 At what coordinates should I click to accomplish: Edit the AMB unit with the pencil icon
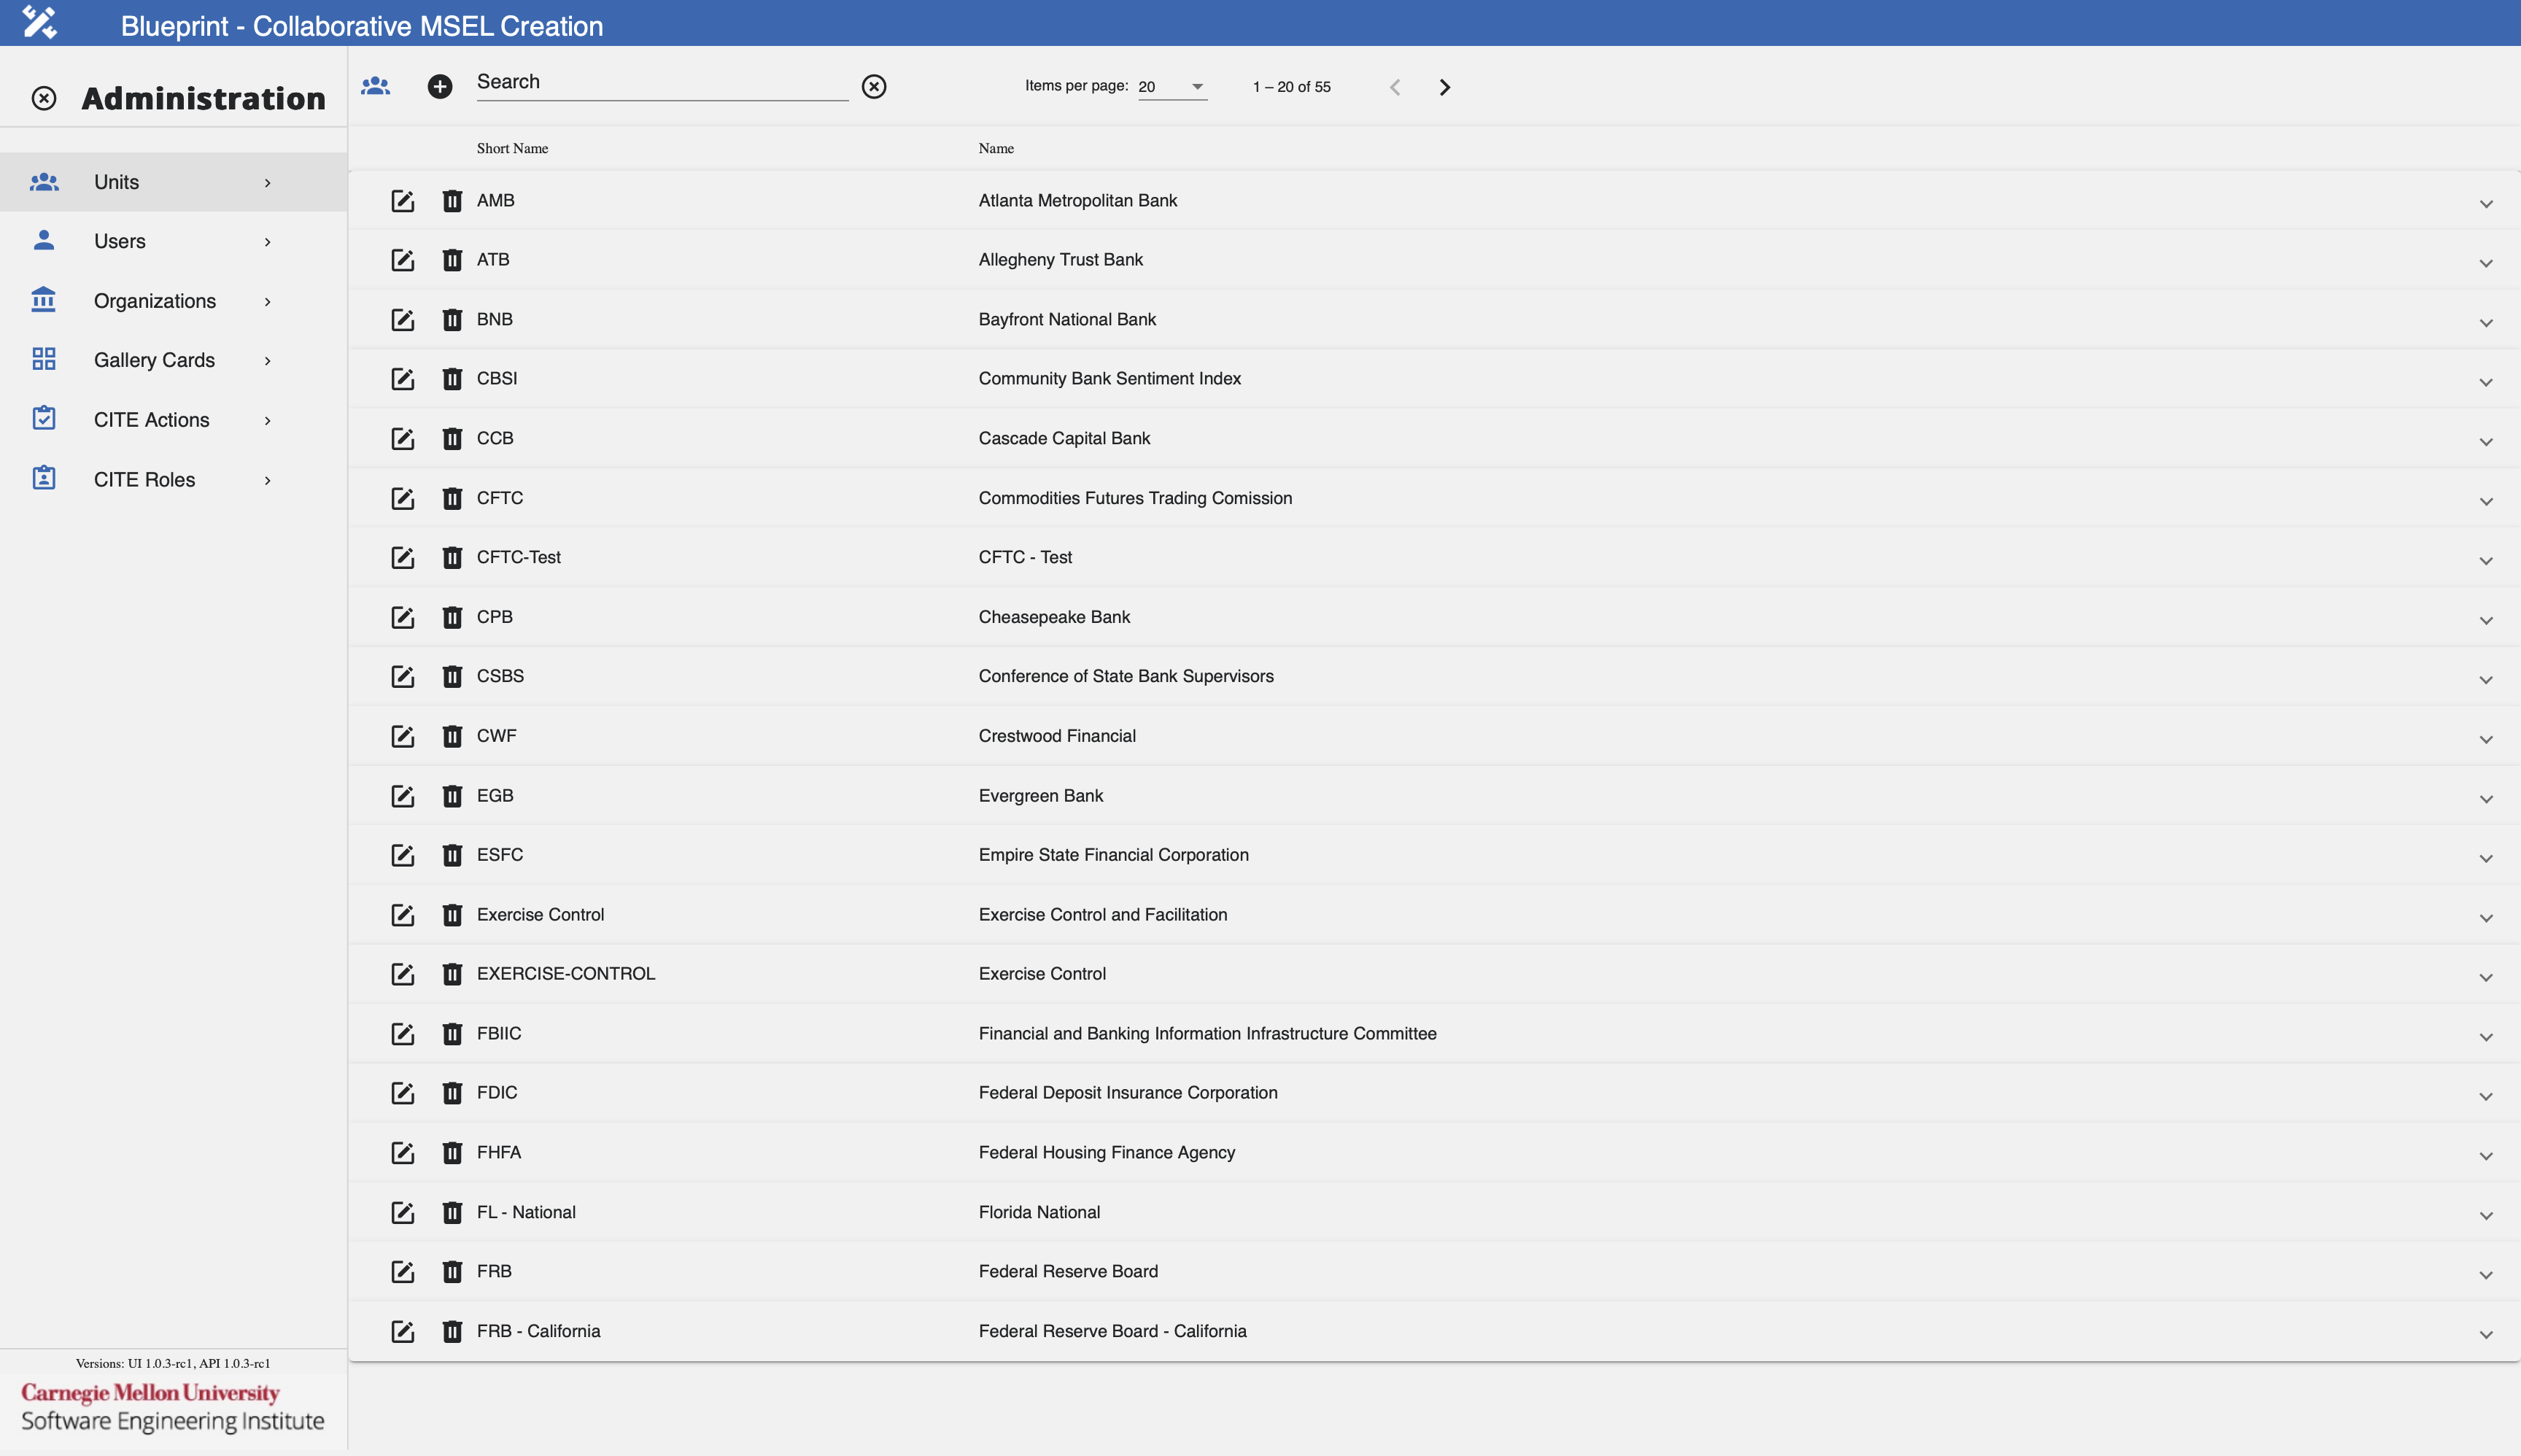[x=402, y=200]
